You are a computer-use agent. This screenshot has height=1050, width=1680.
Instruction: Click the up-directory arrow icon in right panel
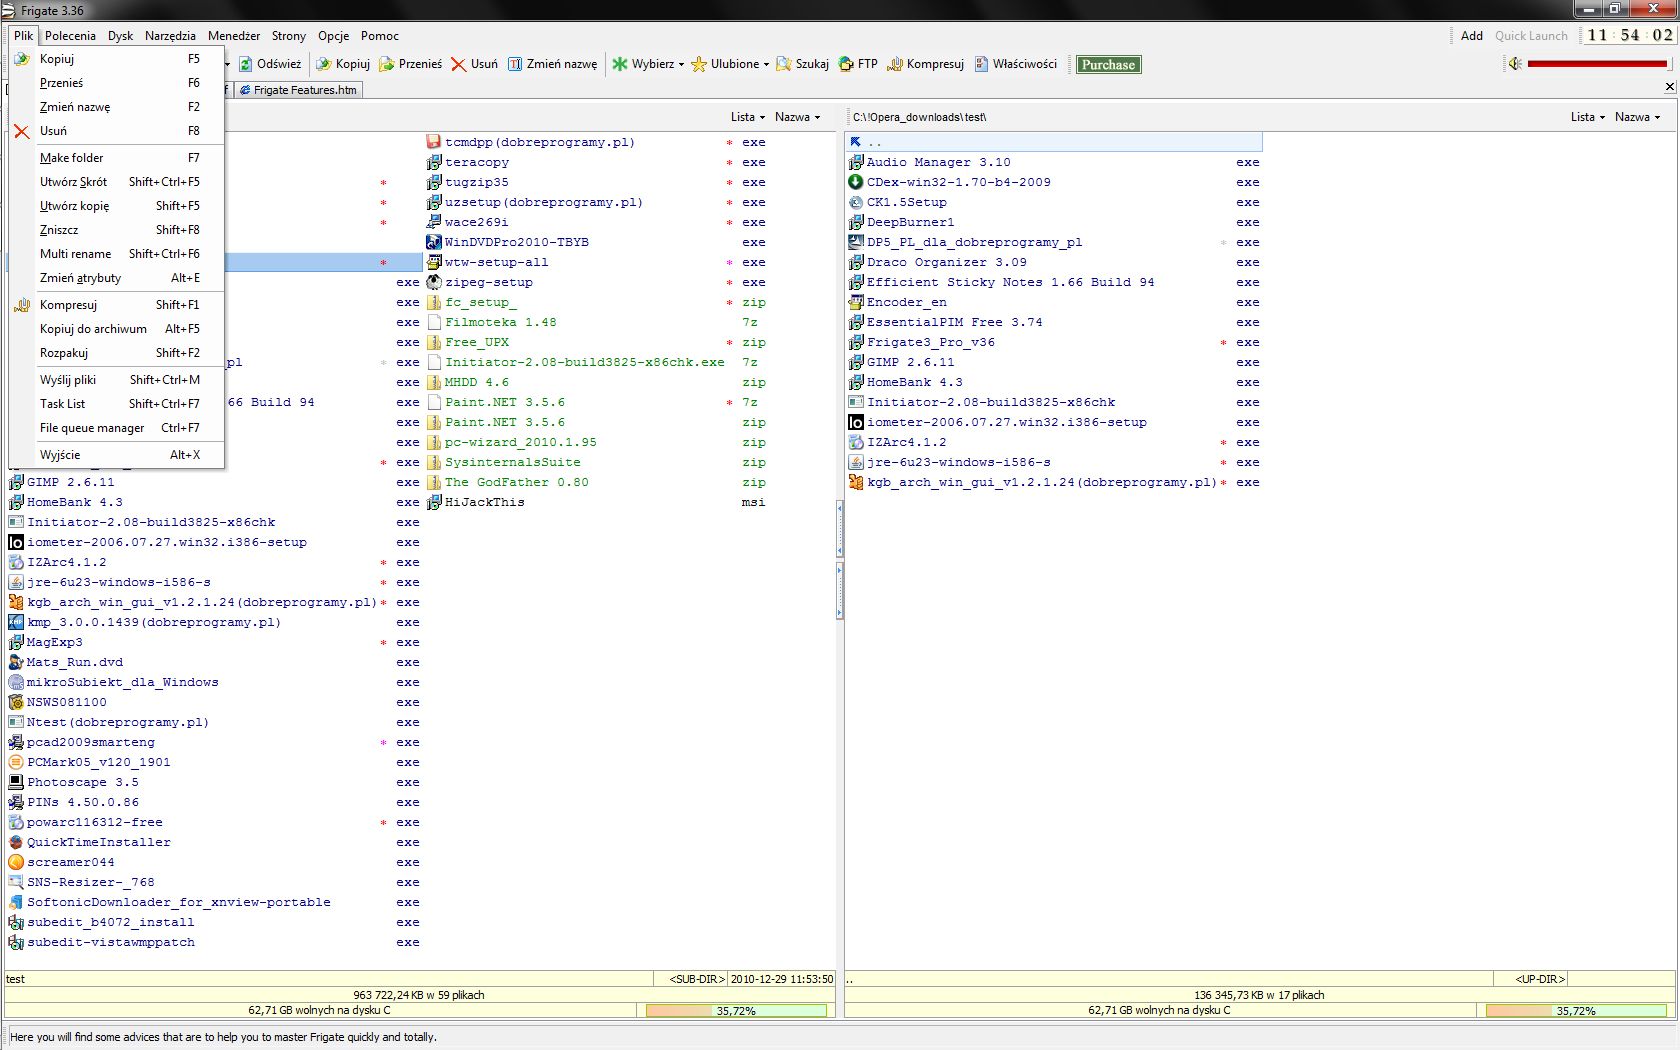tap(855, 142)
